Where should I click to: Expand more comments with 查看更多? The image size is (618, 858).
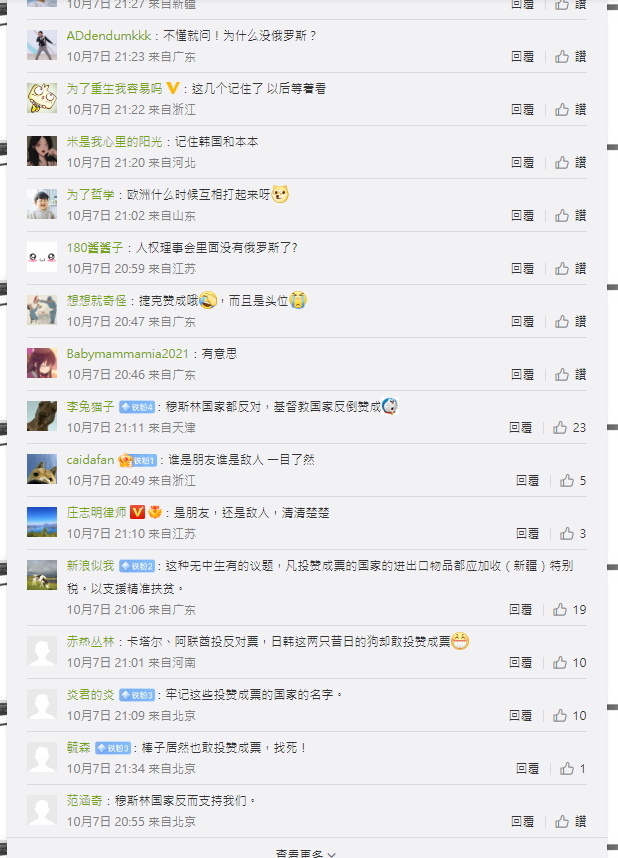tap(305, 853)
